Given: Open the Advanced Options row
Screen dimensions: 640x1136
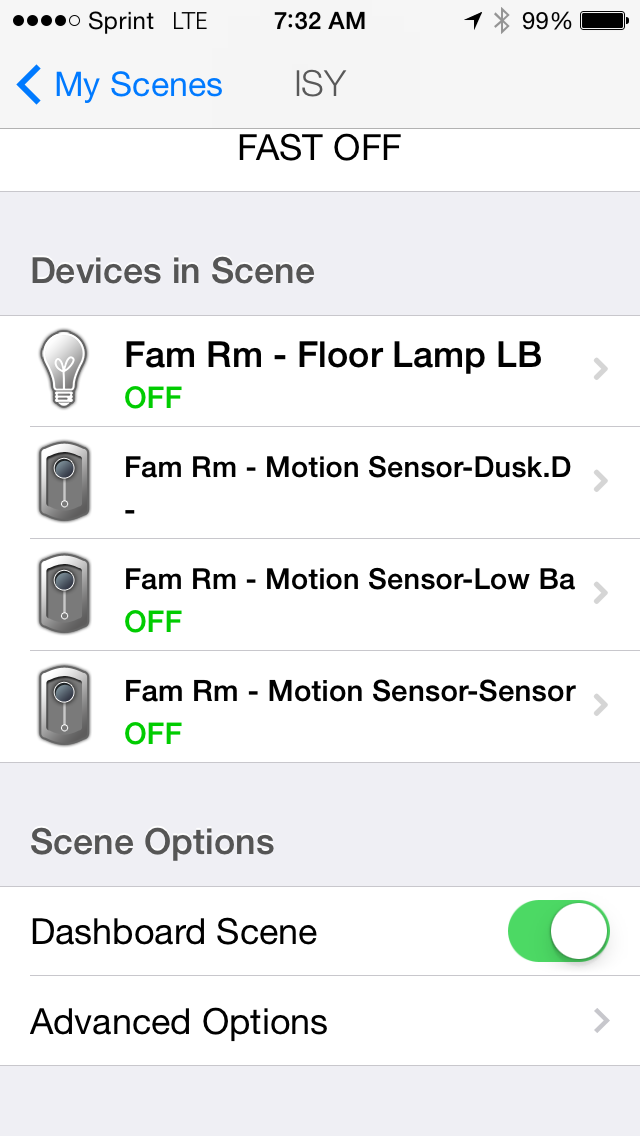Looking at the screenshot, I should click(x=180, y=1021).
